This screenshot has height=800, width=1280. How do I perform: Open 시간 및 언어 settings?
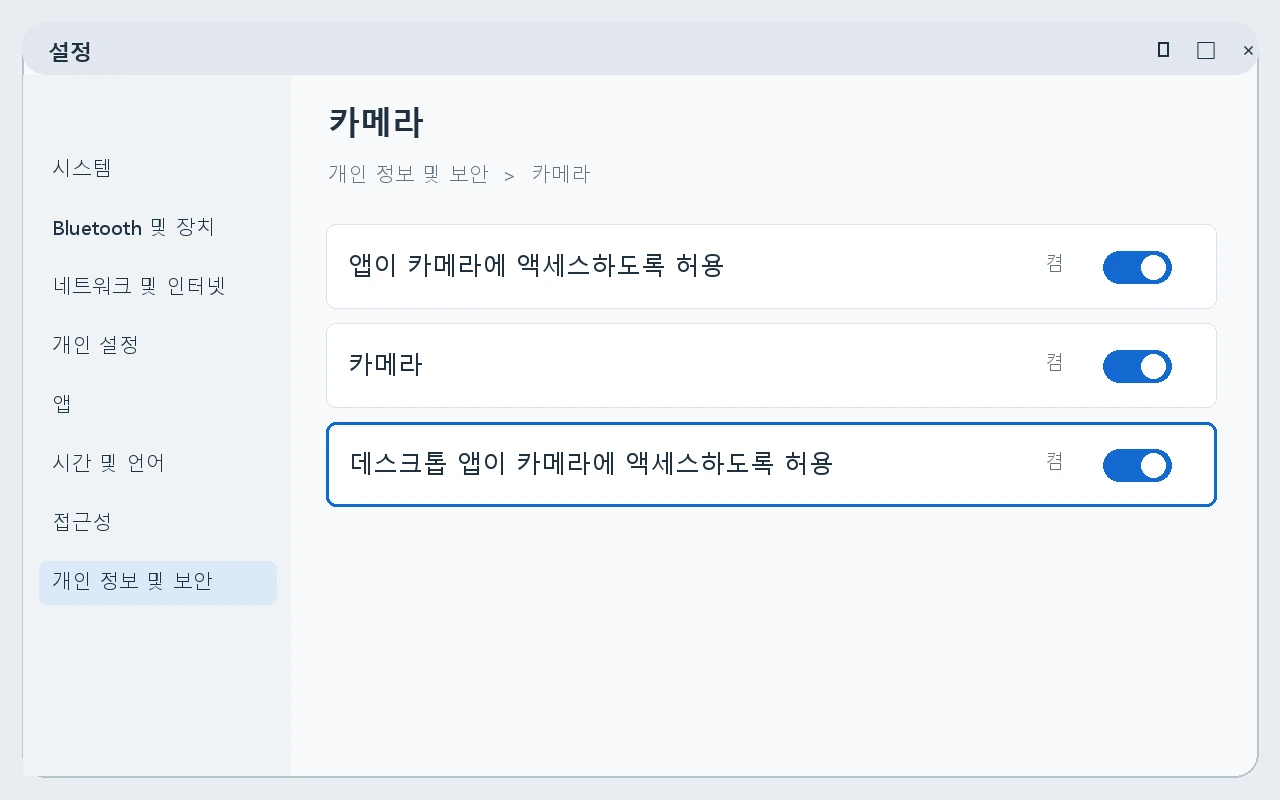[x=158, y=463]
